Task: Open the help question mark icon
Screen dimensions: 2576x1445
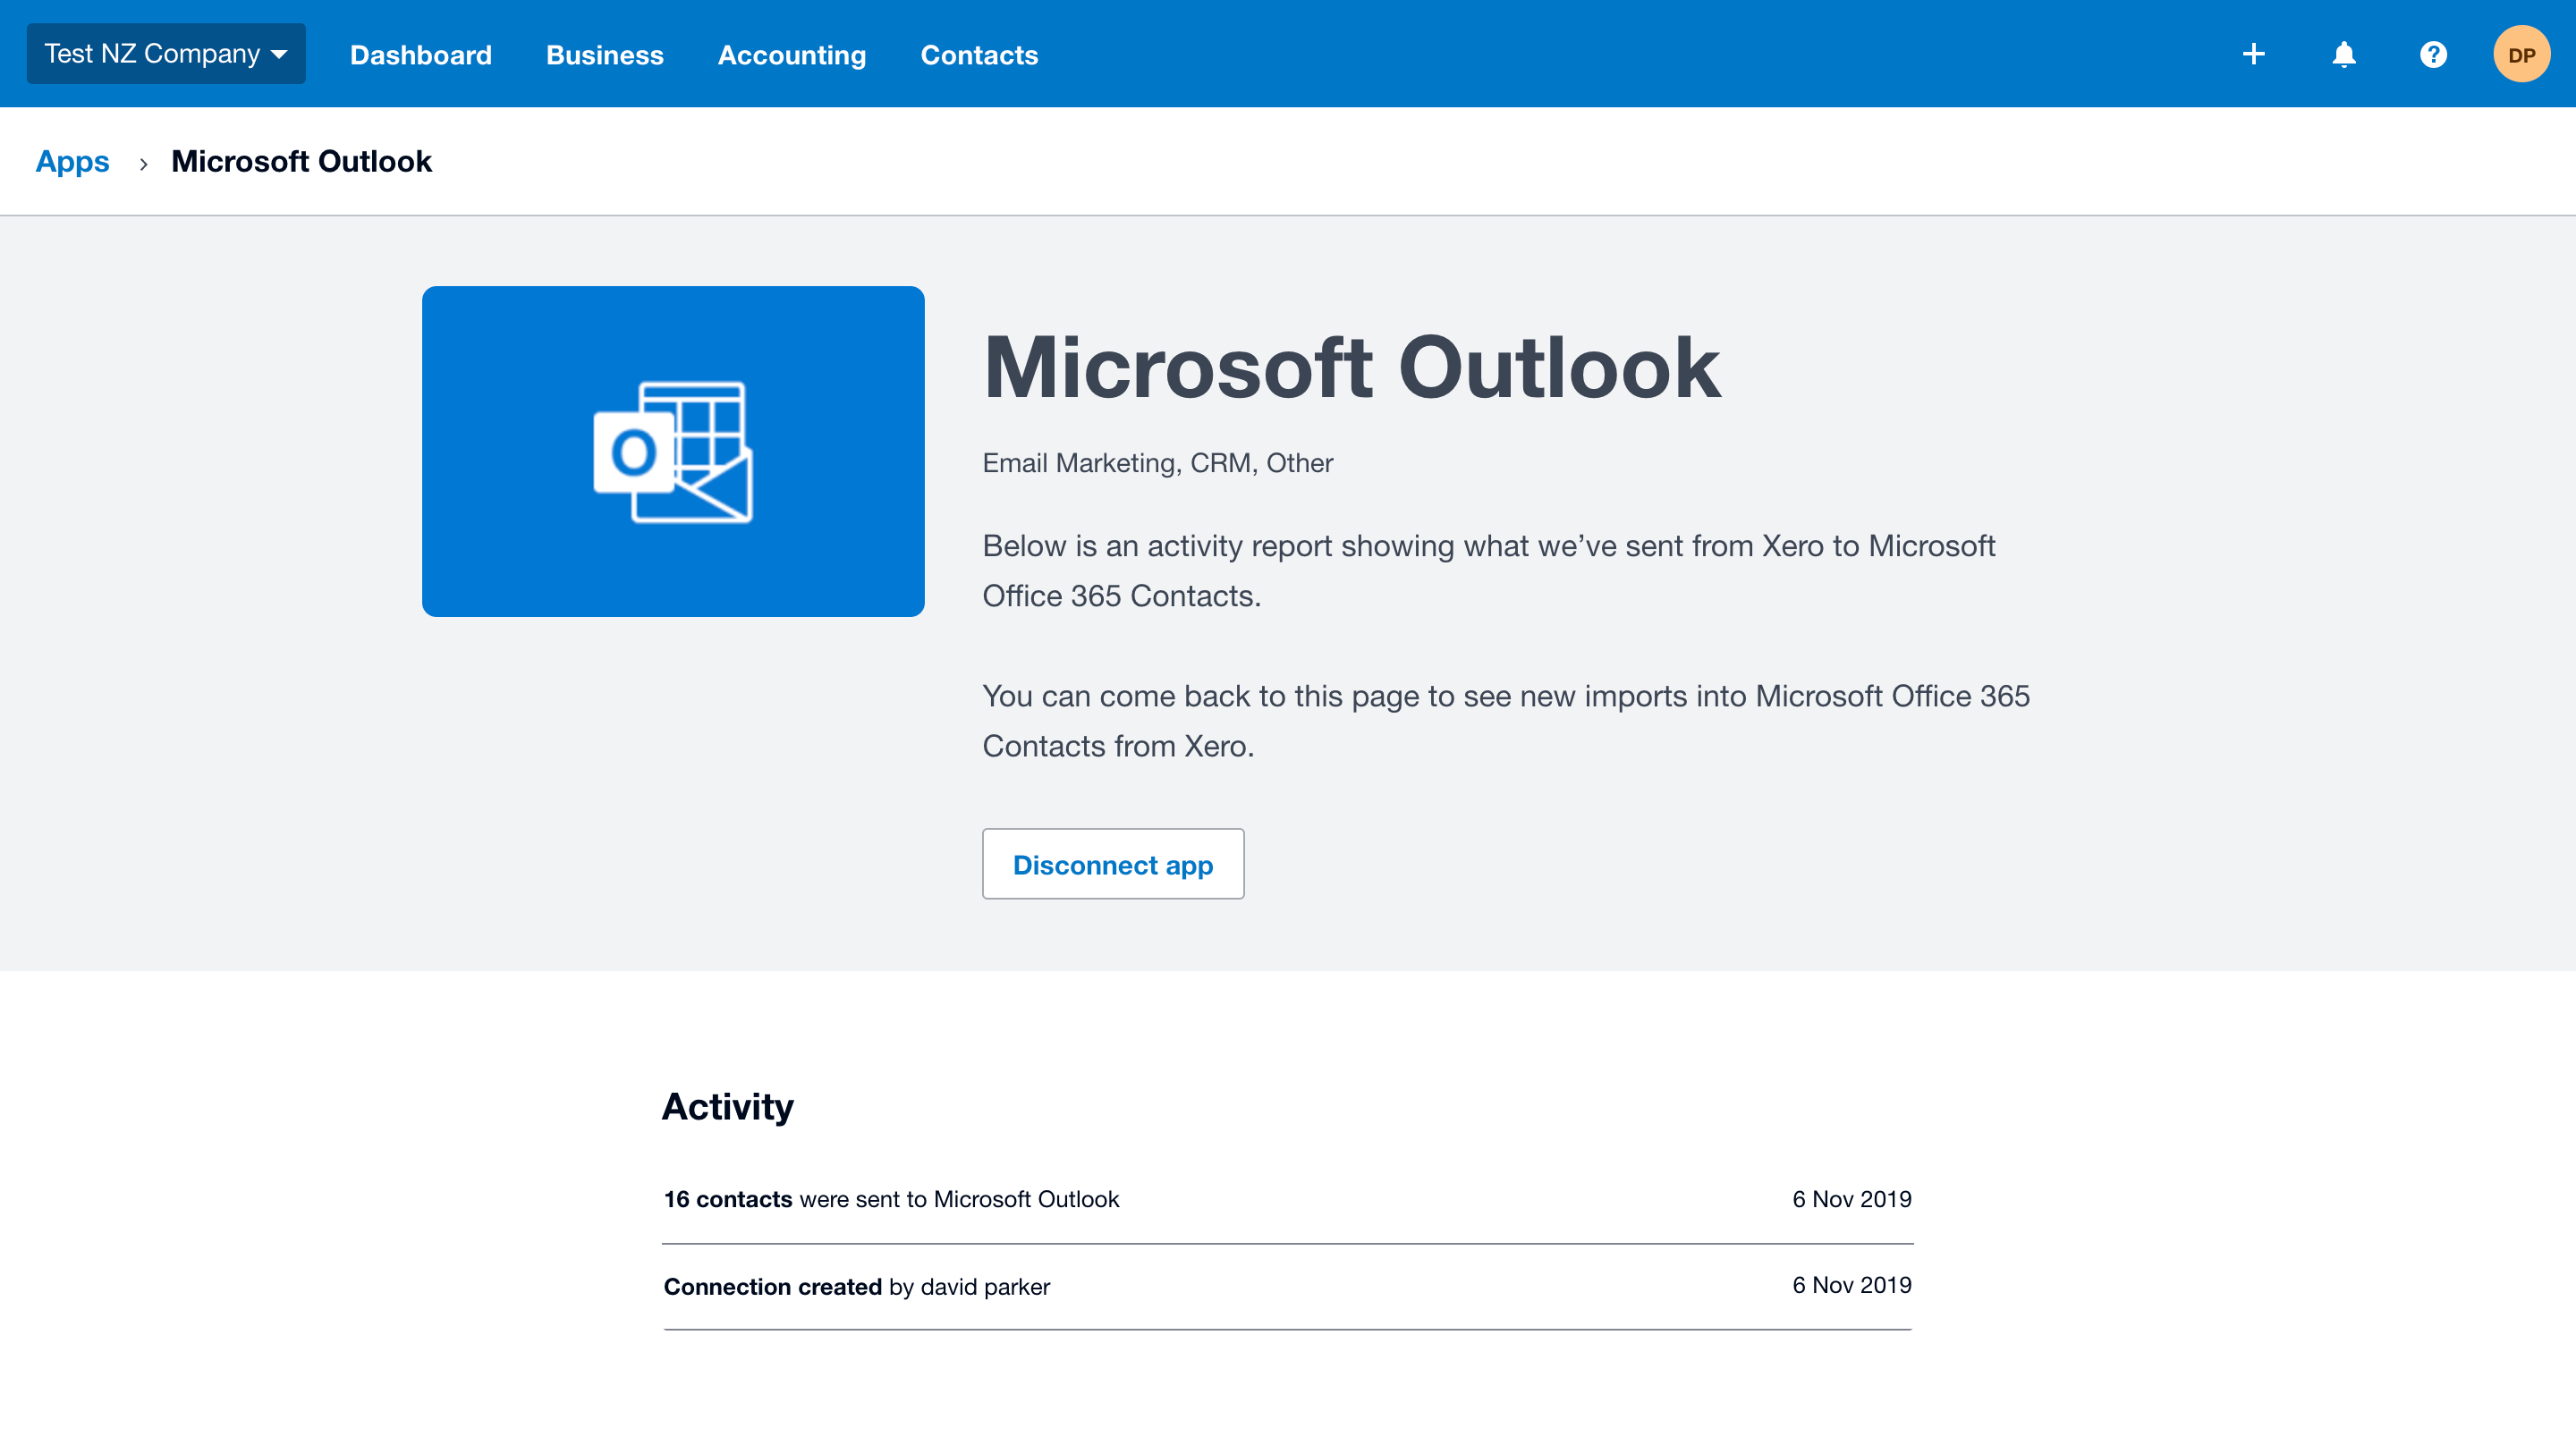Action: (x=2433, y=54)
